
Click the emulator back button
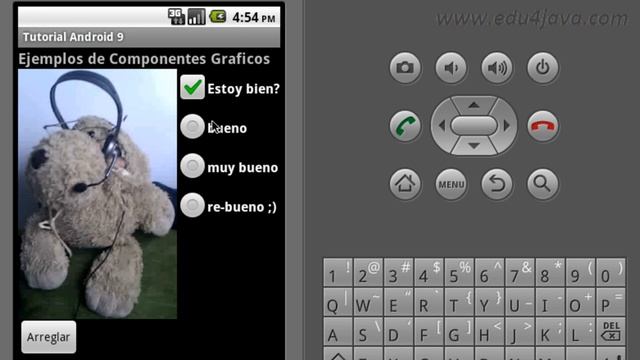(x=497, y=184)
